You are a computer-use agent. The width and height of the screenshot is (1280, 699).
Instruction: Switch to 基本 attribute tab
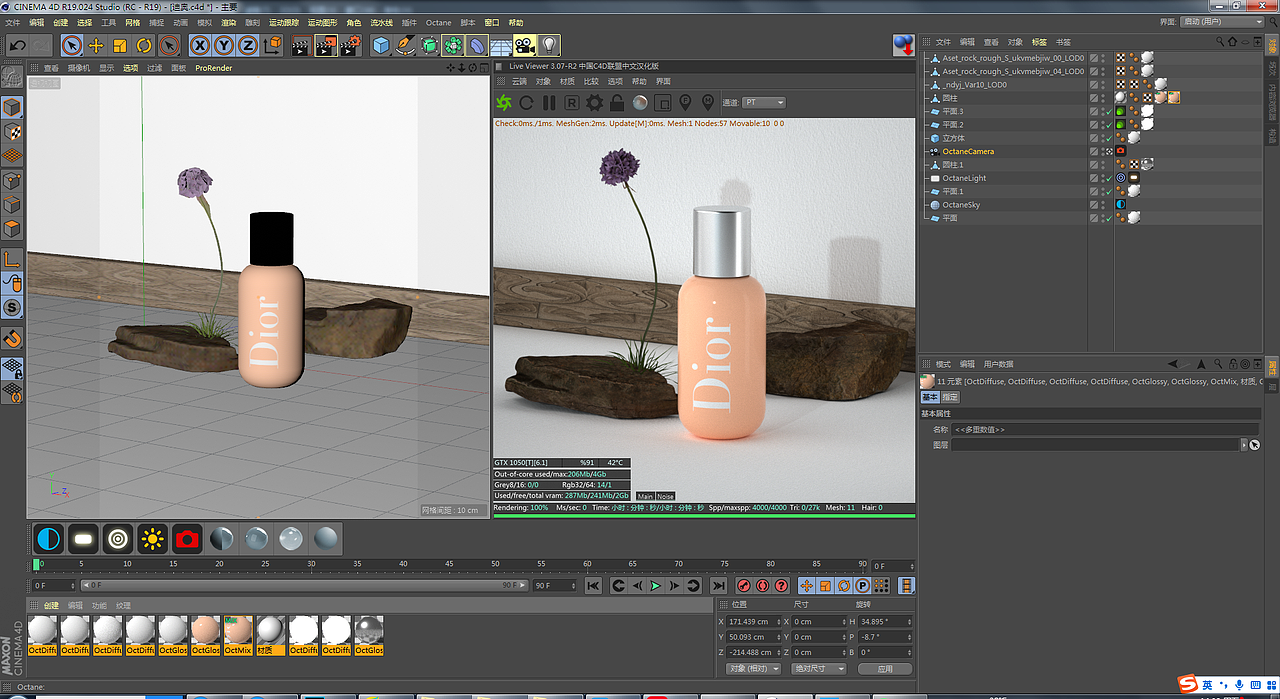point(930,397)
